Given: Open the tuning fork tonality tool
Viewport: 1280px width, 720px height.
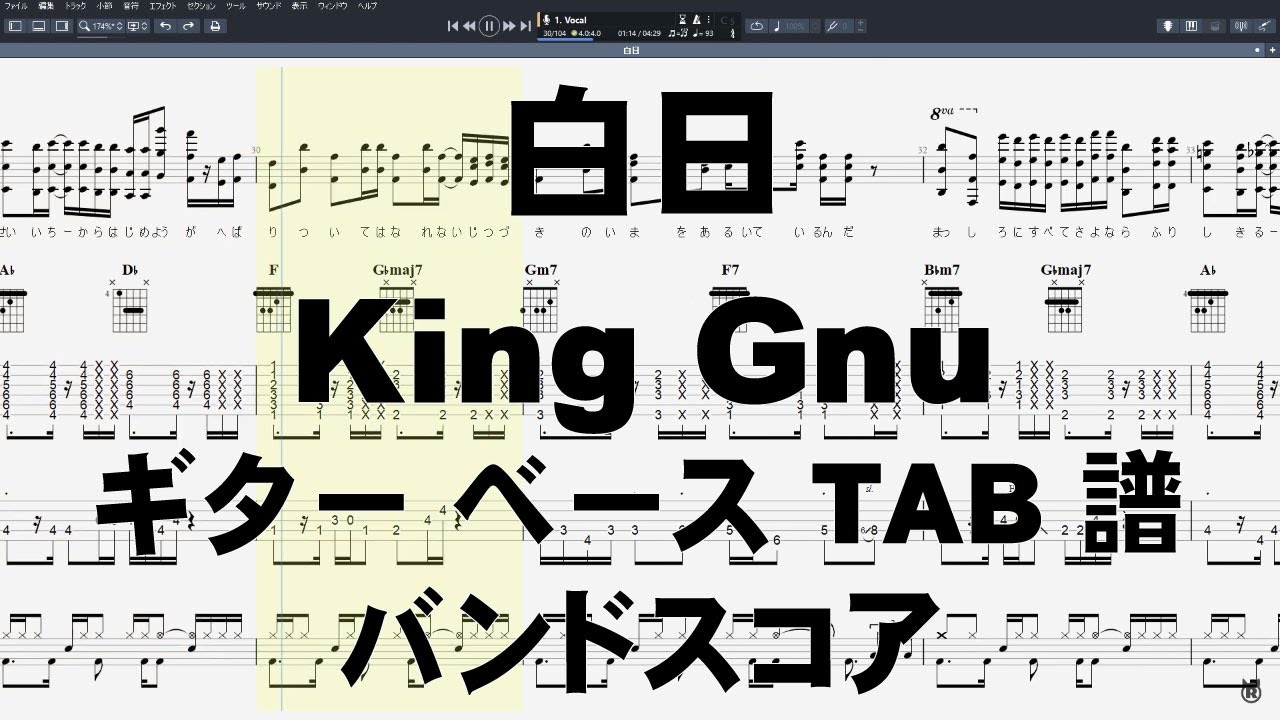Looking at the screenshot, I should coord(831,26).
